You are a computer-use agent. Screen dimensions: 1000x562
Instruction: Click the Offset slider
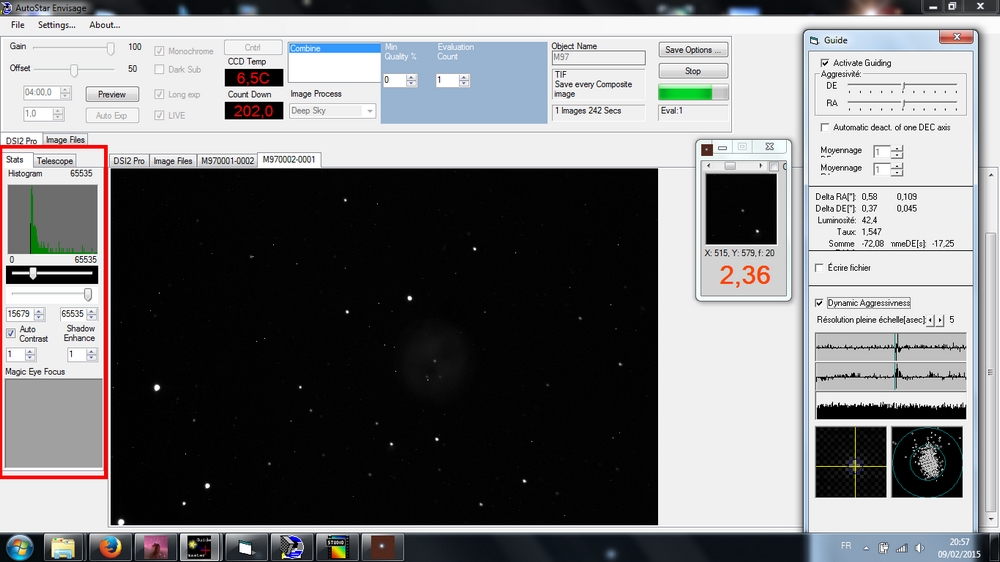[x=74, y=69]
